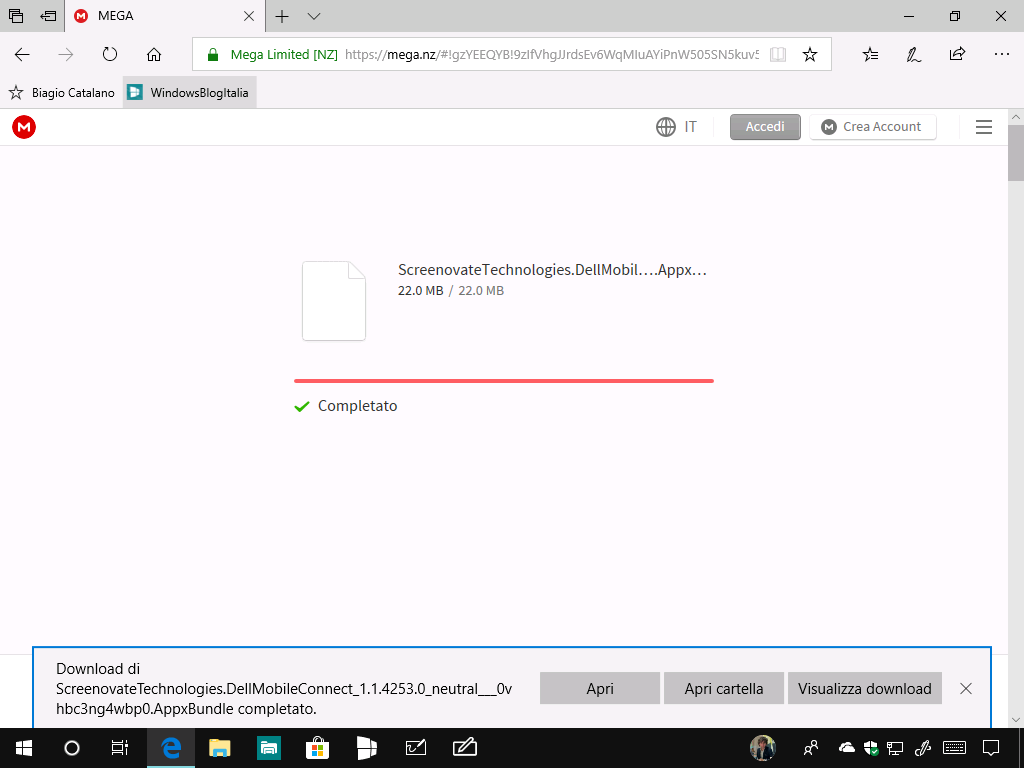
Task: Set these tabs aside
Action: [48, 16]
